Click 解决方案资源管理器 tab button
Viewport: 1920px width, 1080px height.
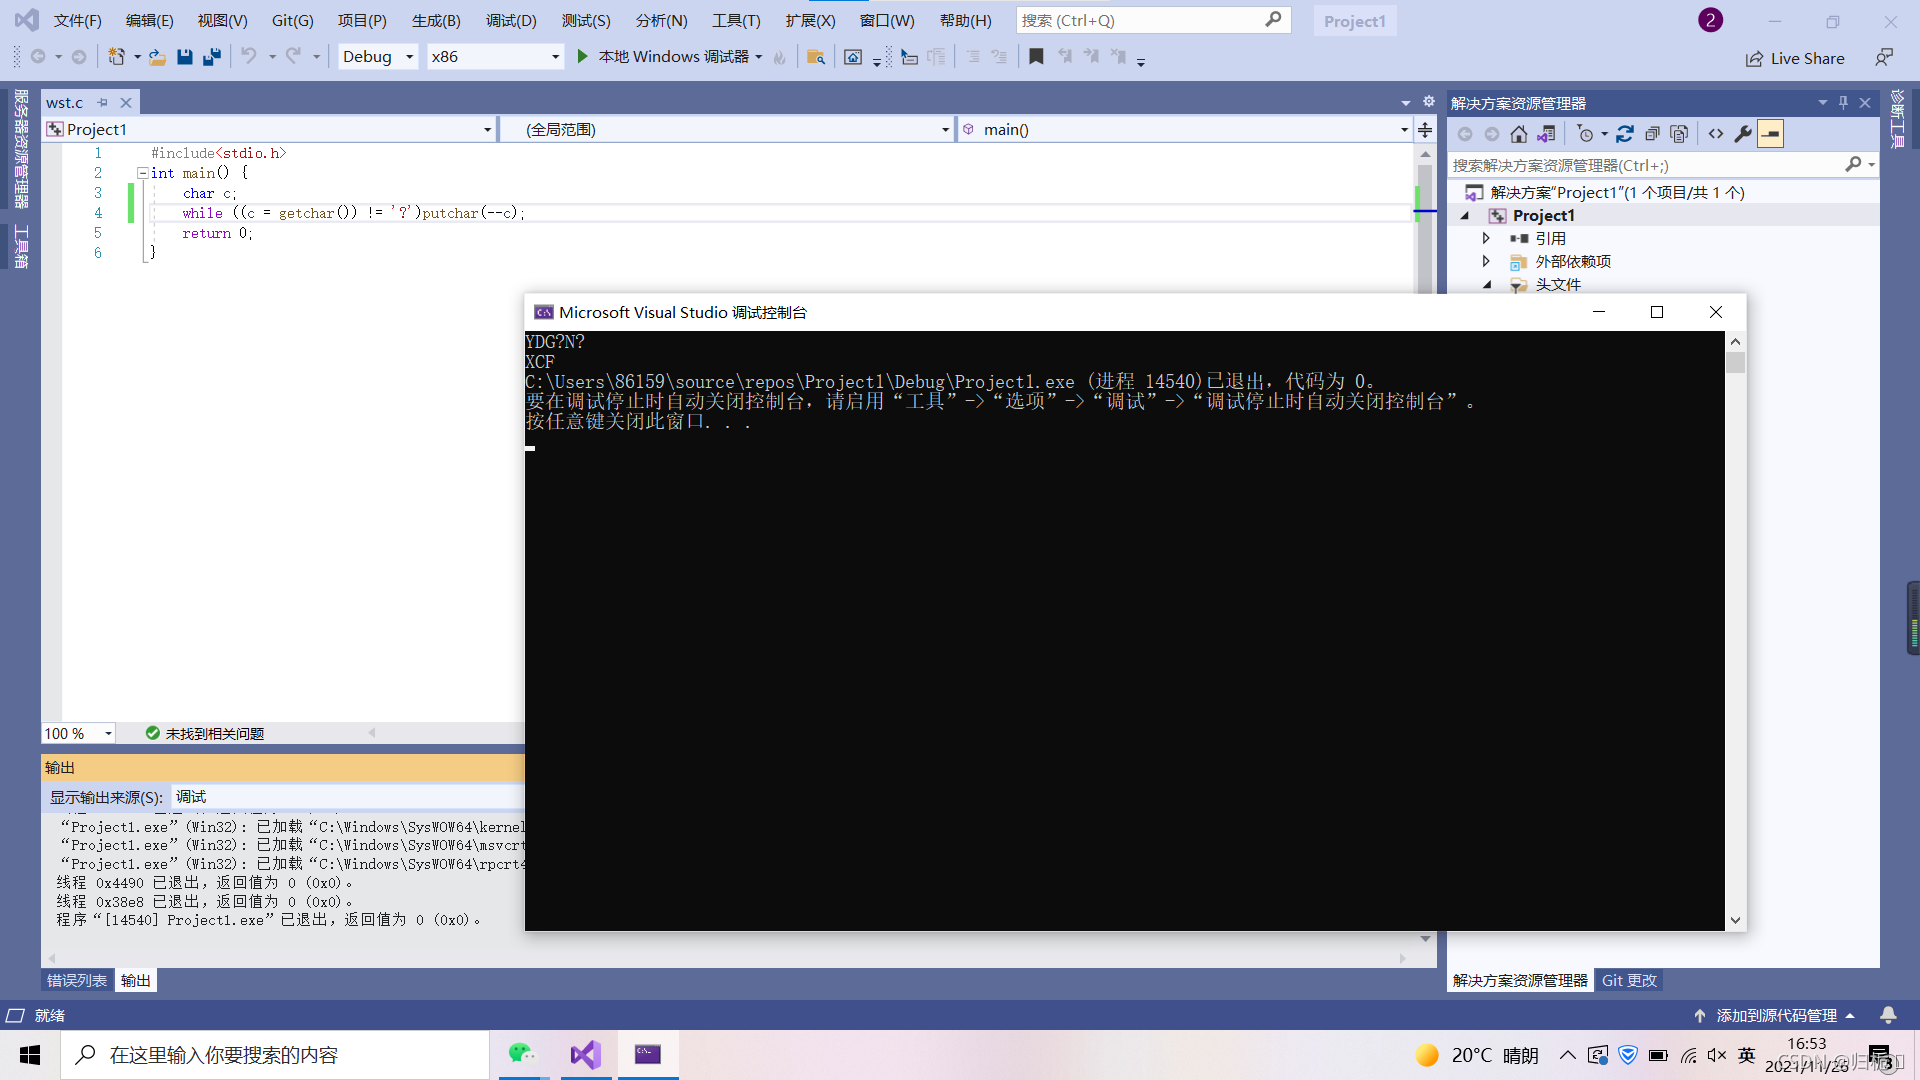[x=1519, y=980]
